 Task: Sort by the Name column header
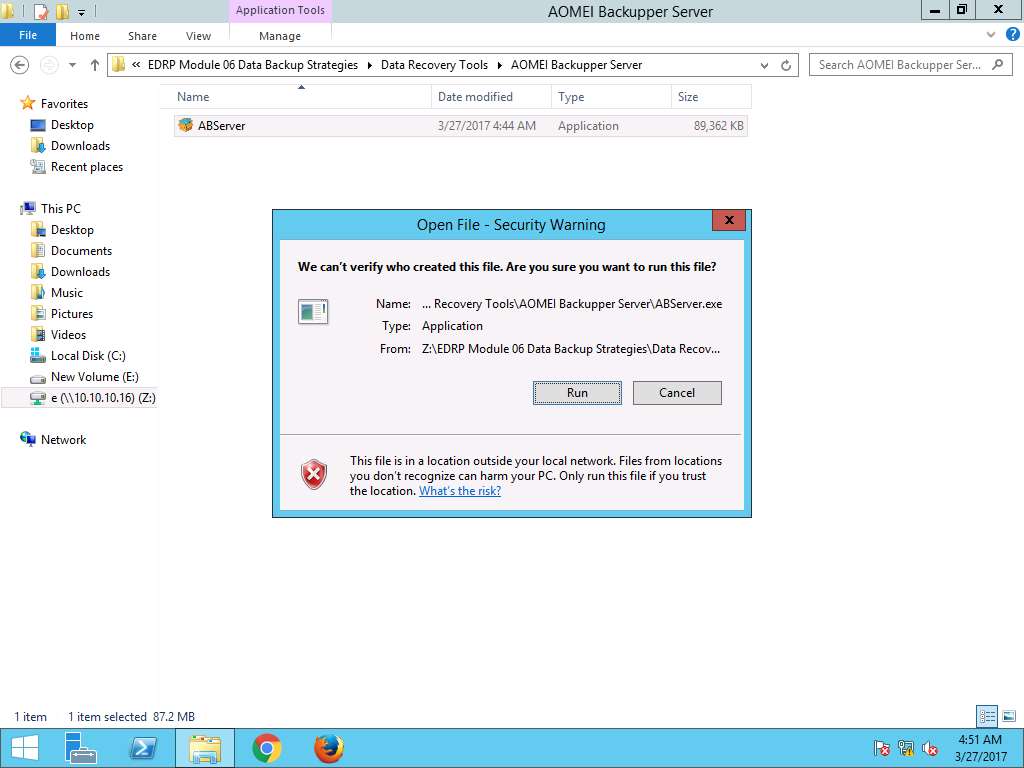pos(297,97)
